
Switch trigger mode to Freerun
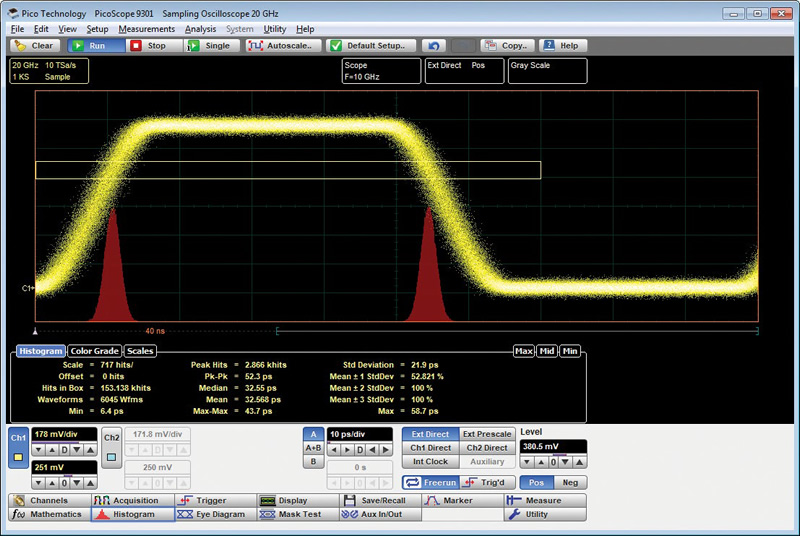coord(431,482)
